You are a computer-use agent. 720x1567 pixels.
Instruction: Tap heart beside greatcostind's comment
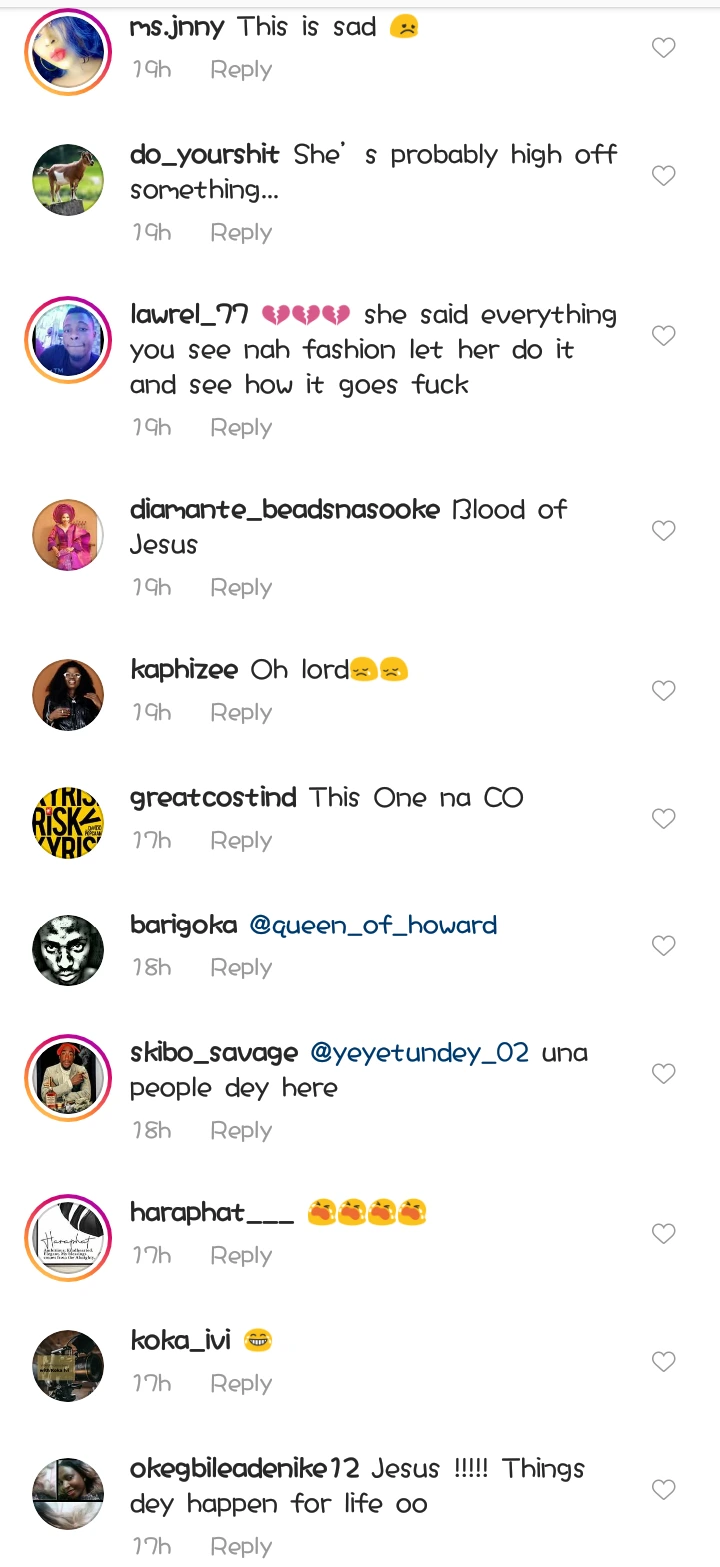[x=664, y=819]
